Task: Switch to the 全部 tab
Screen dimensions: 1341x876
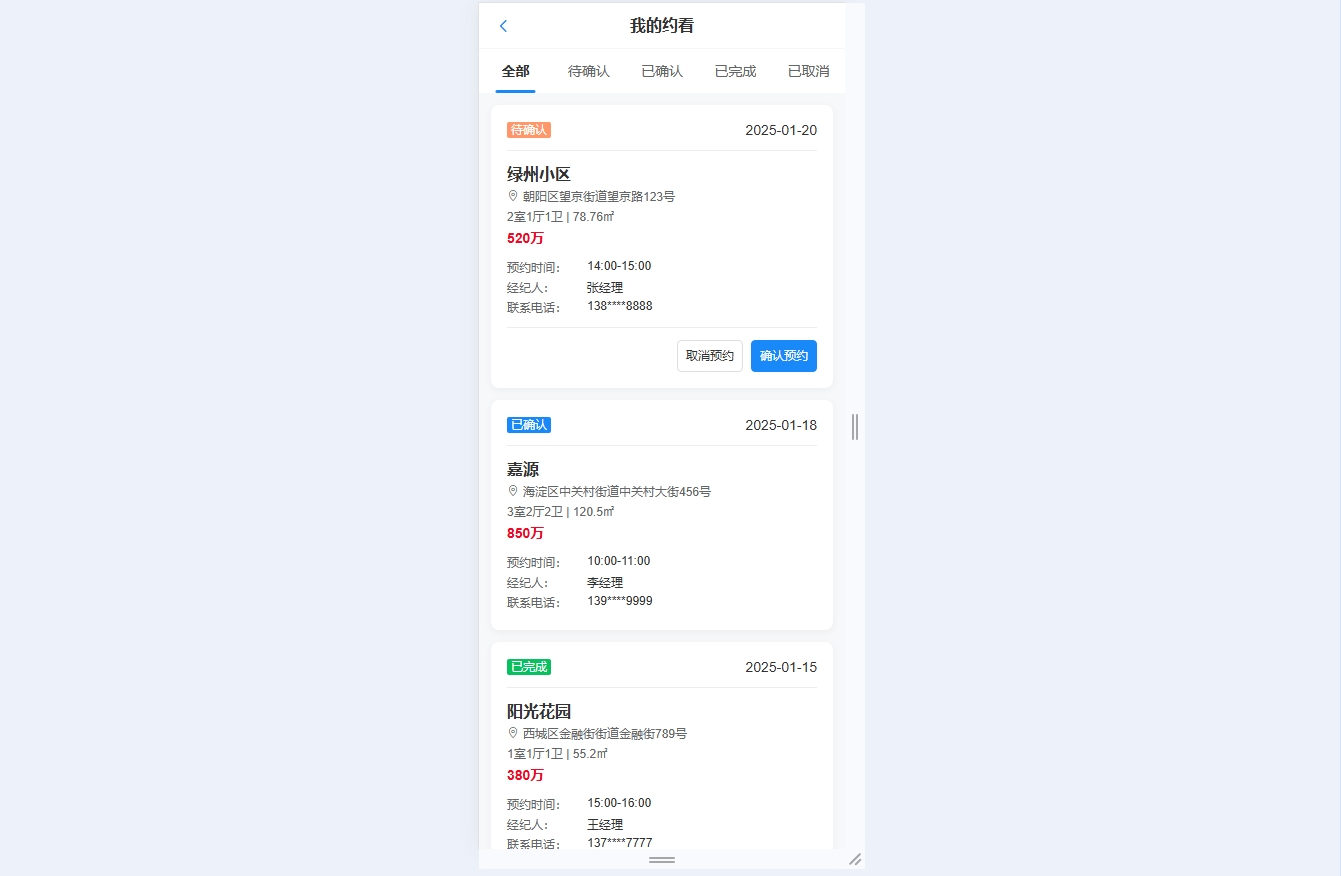Action: pyautogui.click(x=515, y=72)
